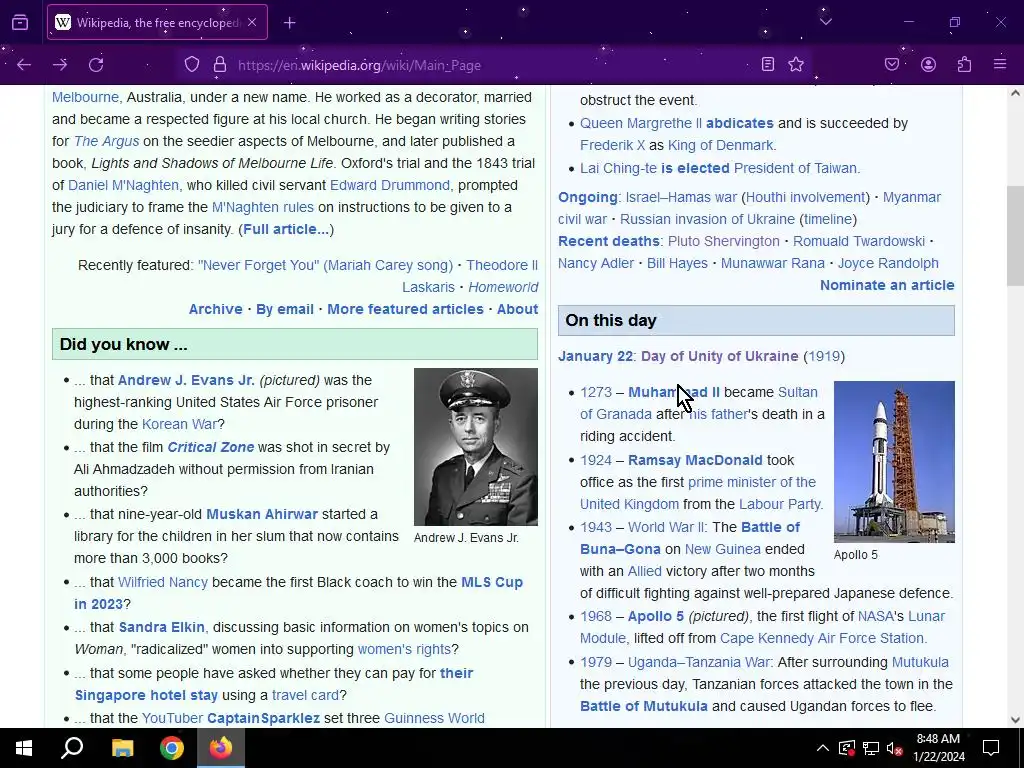
Task: Open Korean War link
Action: (179, 424)
